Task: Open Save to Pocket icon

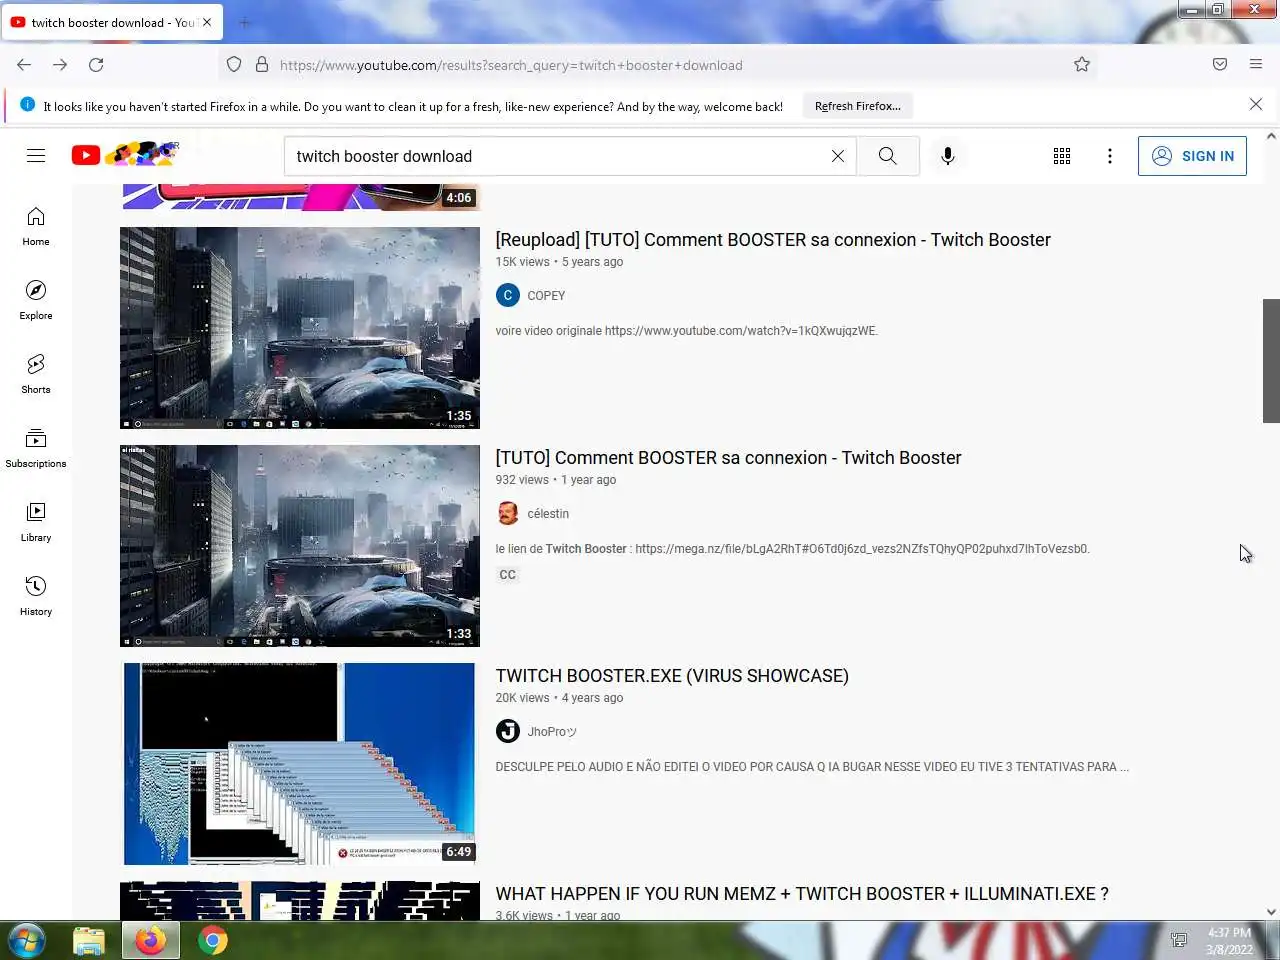Action: tap(1220, 65)
